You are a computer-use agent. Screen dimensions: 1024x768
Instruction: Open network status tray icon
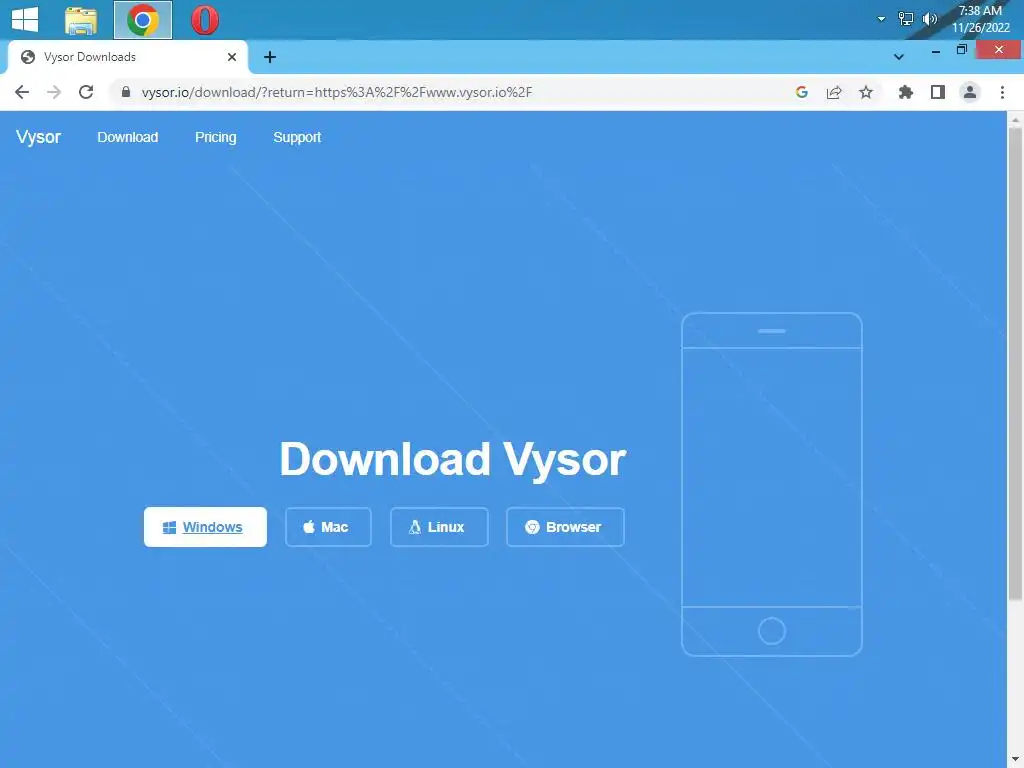click(x=905, y=19)
